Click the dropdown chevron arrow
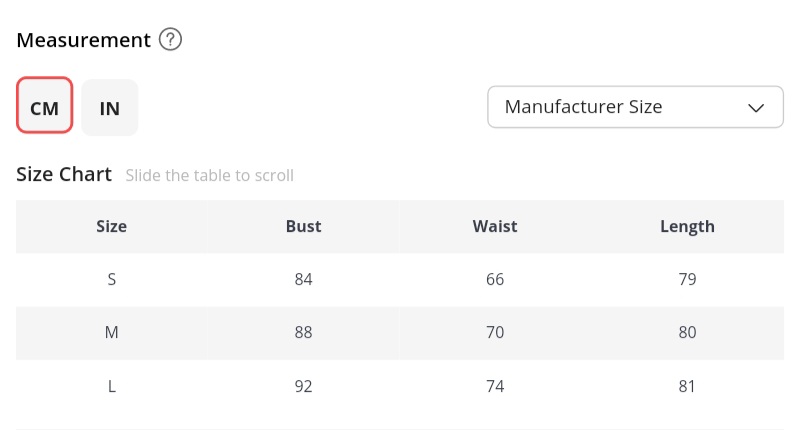 point(757,108)
